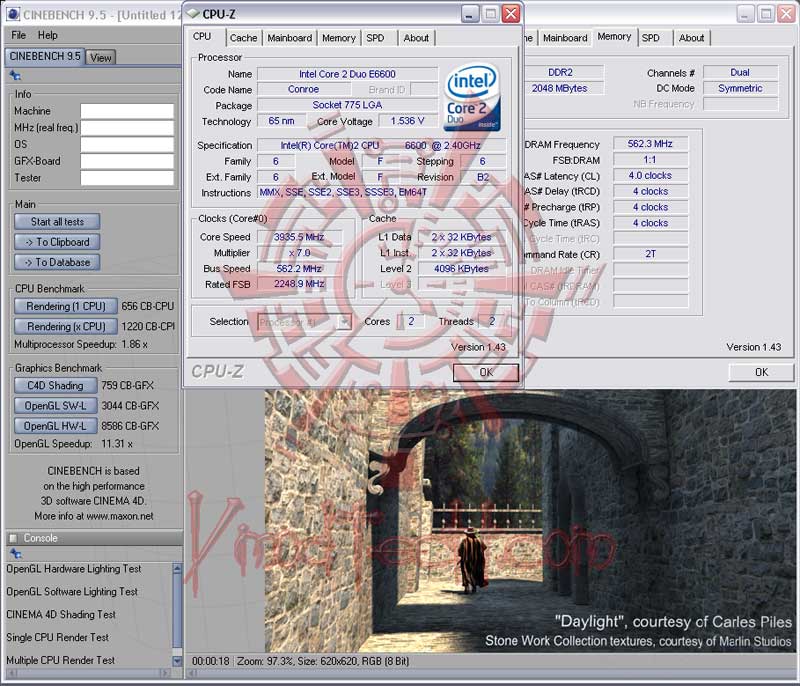Image resolution: width=800 pixels, height=686 pixels.
Task: Click Start all tests button
Action: coord(57,221)
